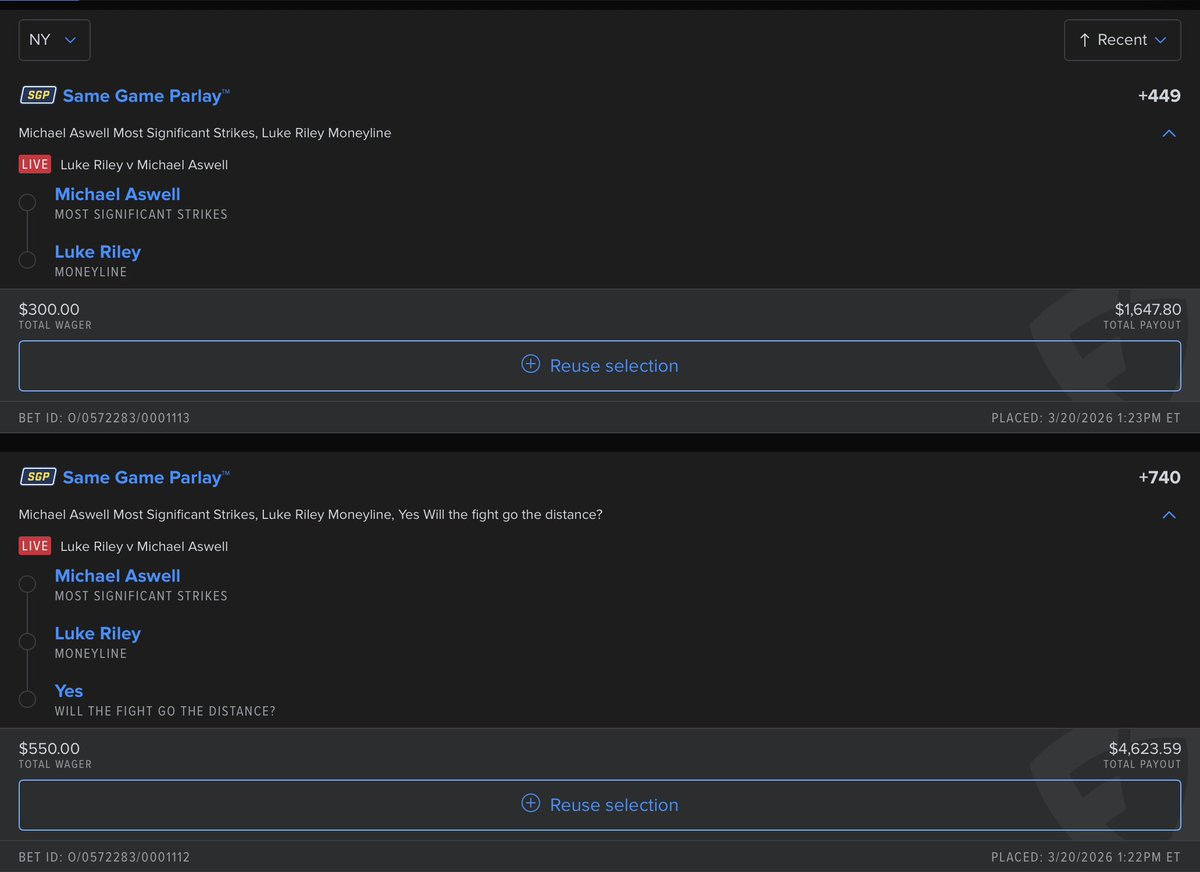
Task: Reuse selection for the $300.00 wager
Action: (x=600, y=366)
